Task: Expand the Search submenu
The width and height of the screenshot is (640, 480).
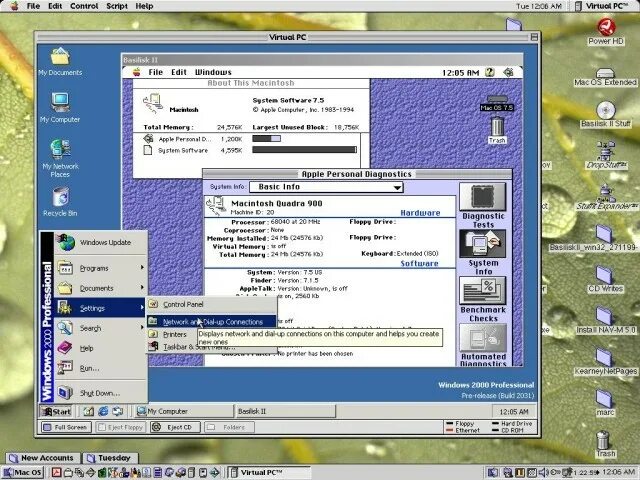Action: [101, 328]
